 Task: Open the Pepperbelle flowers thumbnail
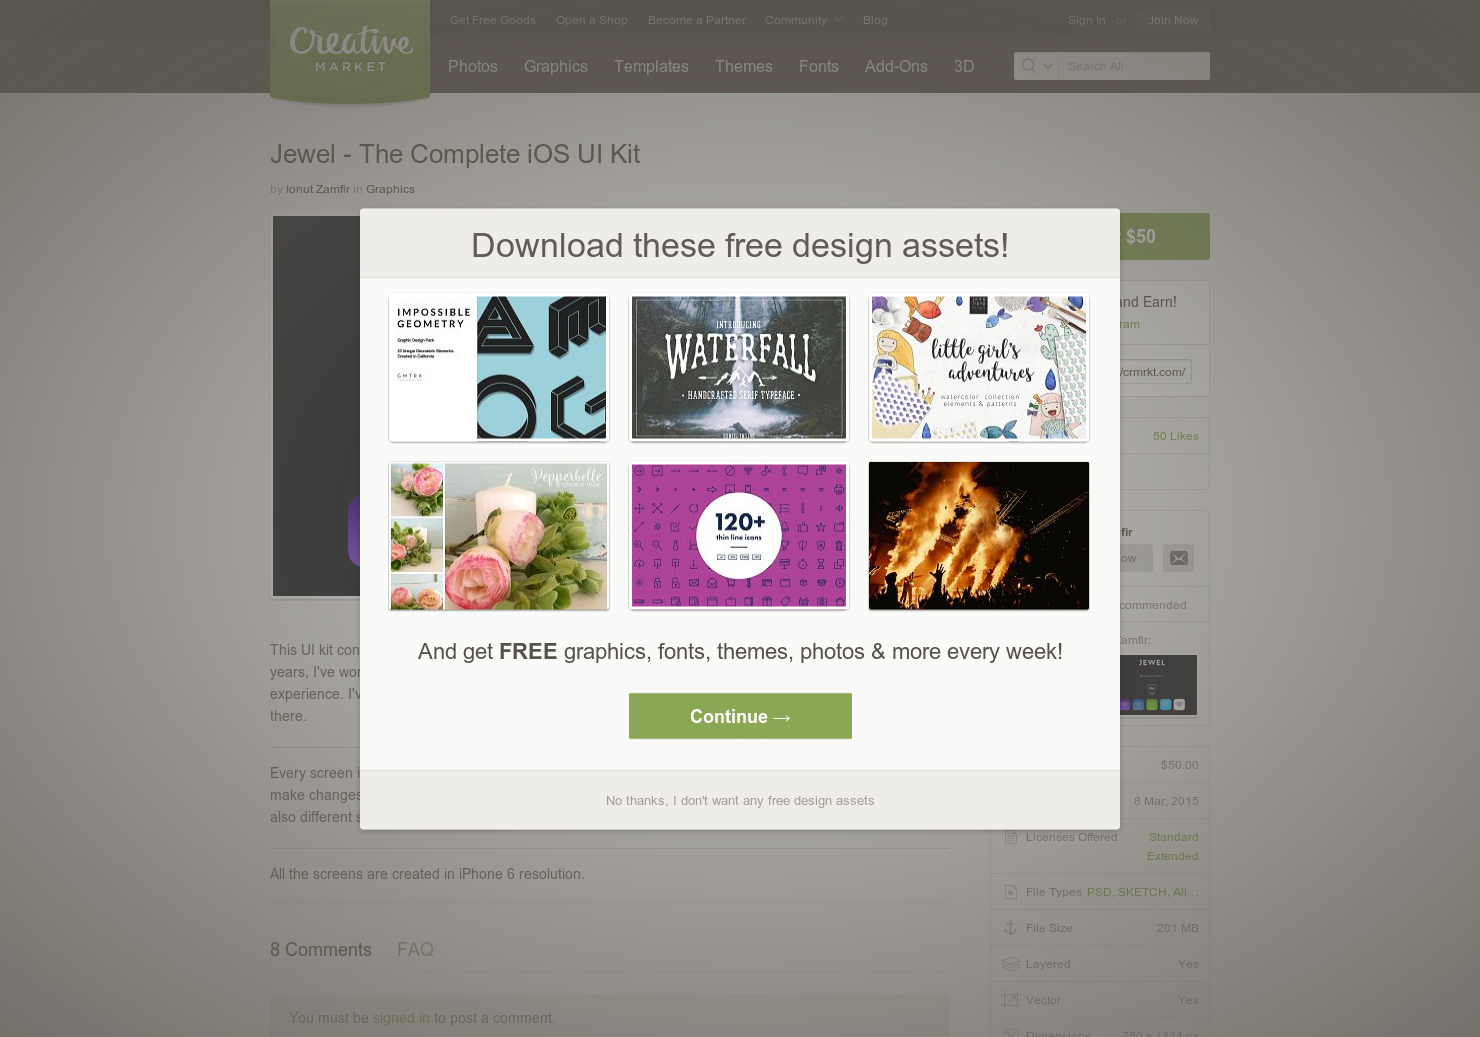pos(498,536)
